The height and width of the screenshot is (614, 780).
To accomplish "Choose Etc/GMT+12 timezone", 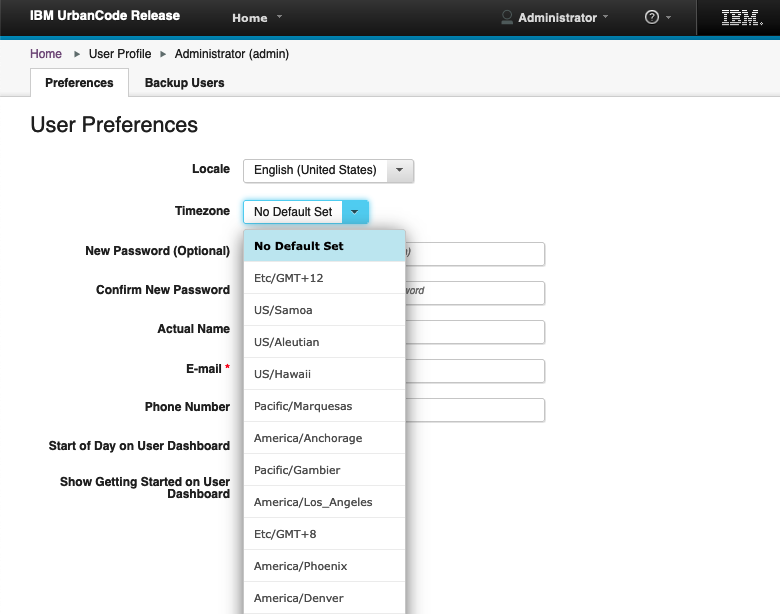I will (x=324, y=278).
